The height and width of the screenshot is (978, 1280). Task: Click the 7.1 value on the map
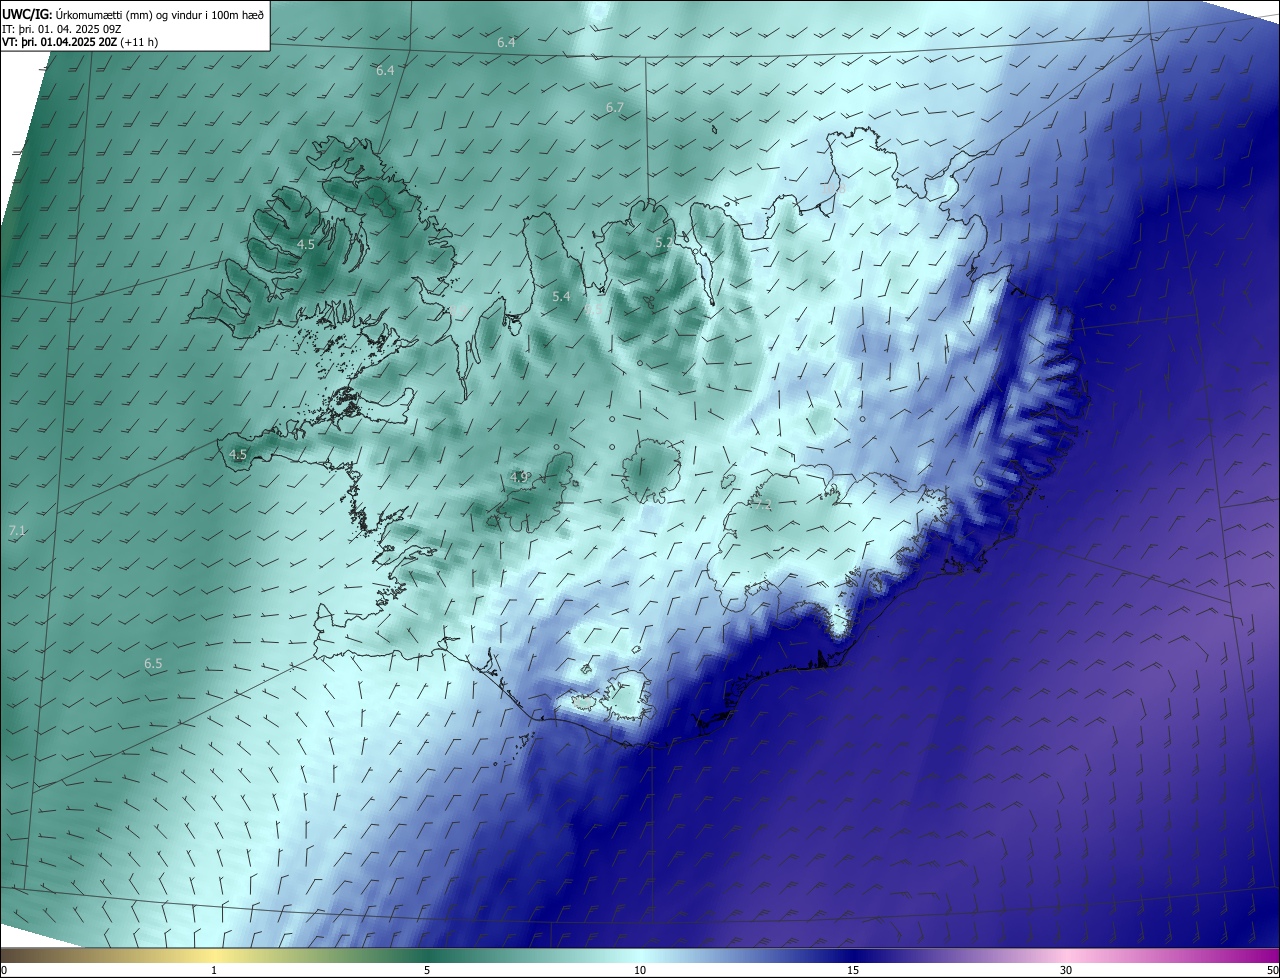pos(16,531)
